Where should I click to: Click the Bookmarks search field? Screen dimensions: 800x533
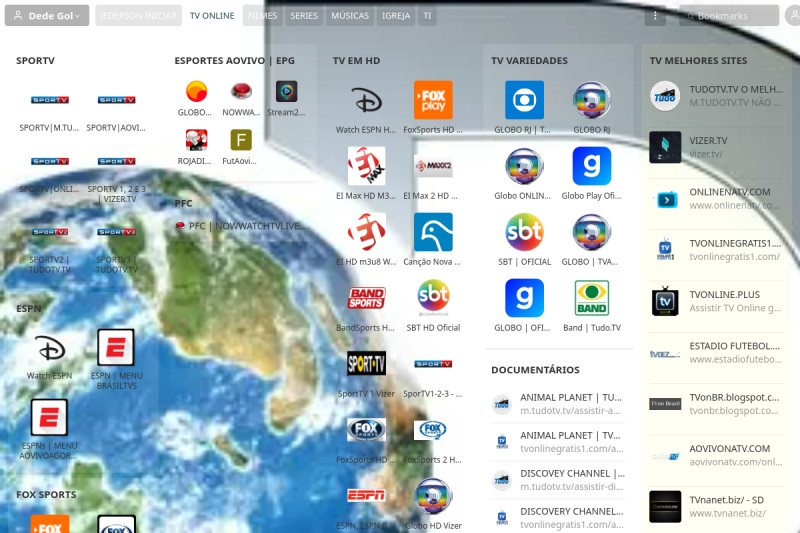coord(729,15)
